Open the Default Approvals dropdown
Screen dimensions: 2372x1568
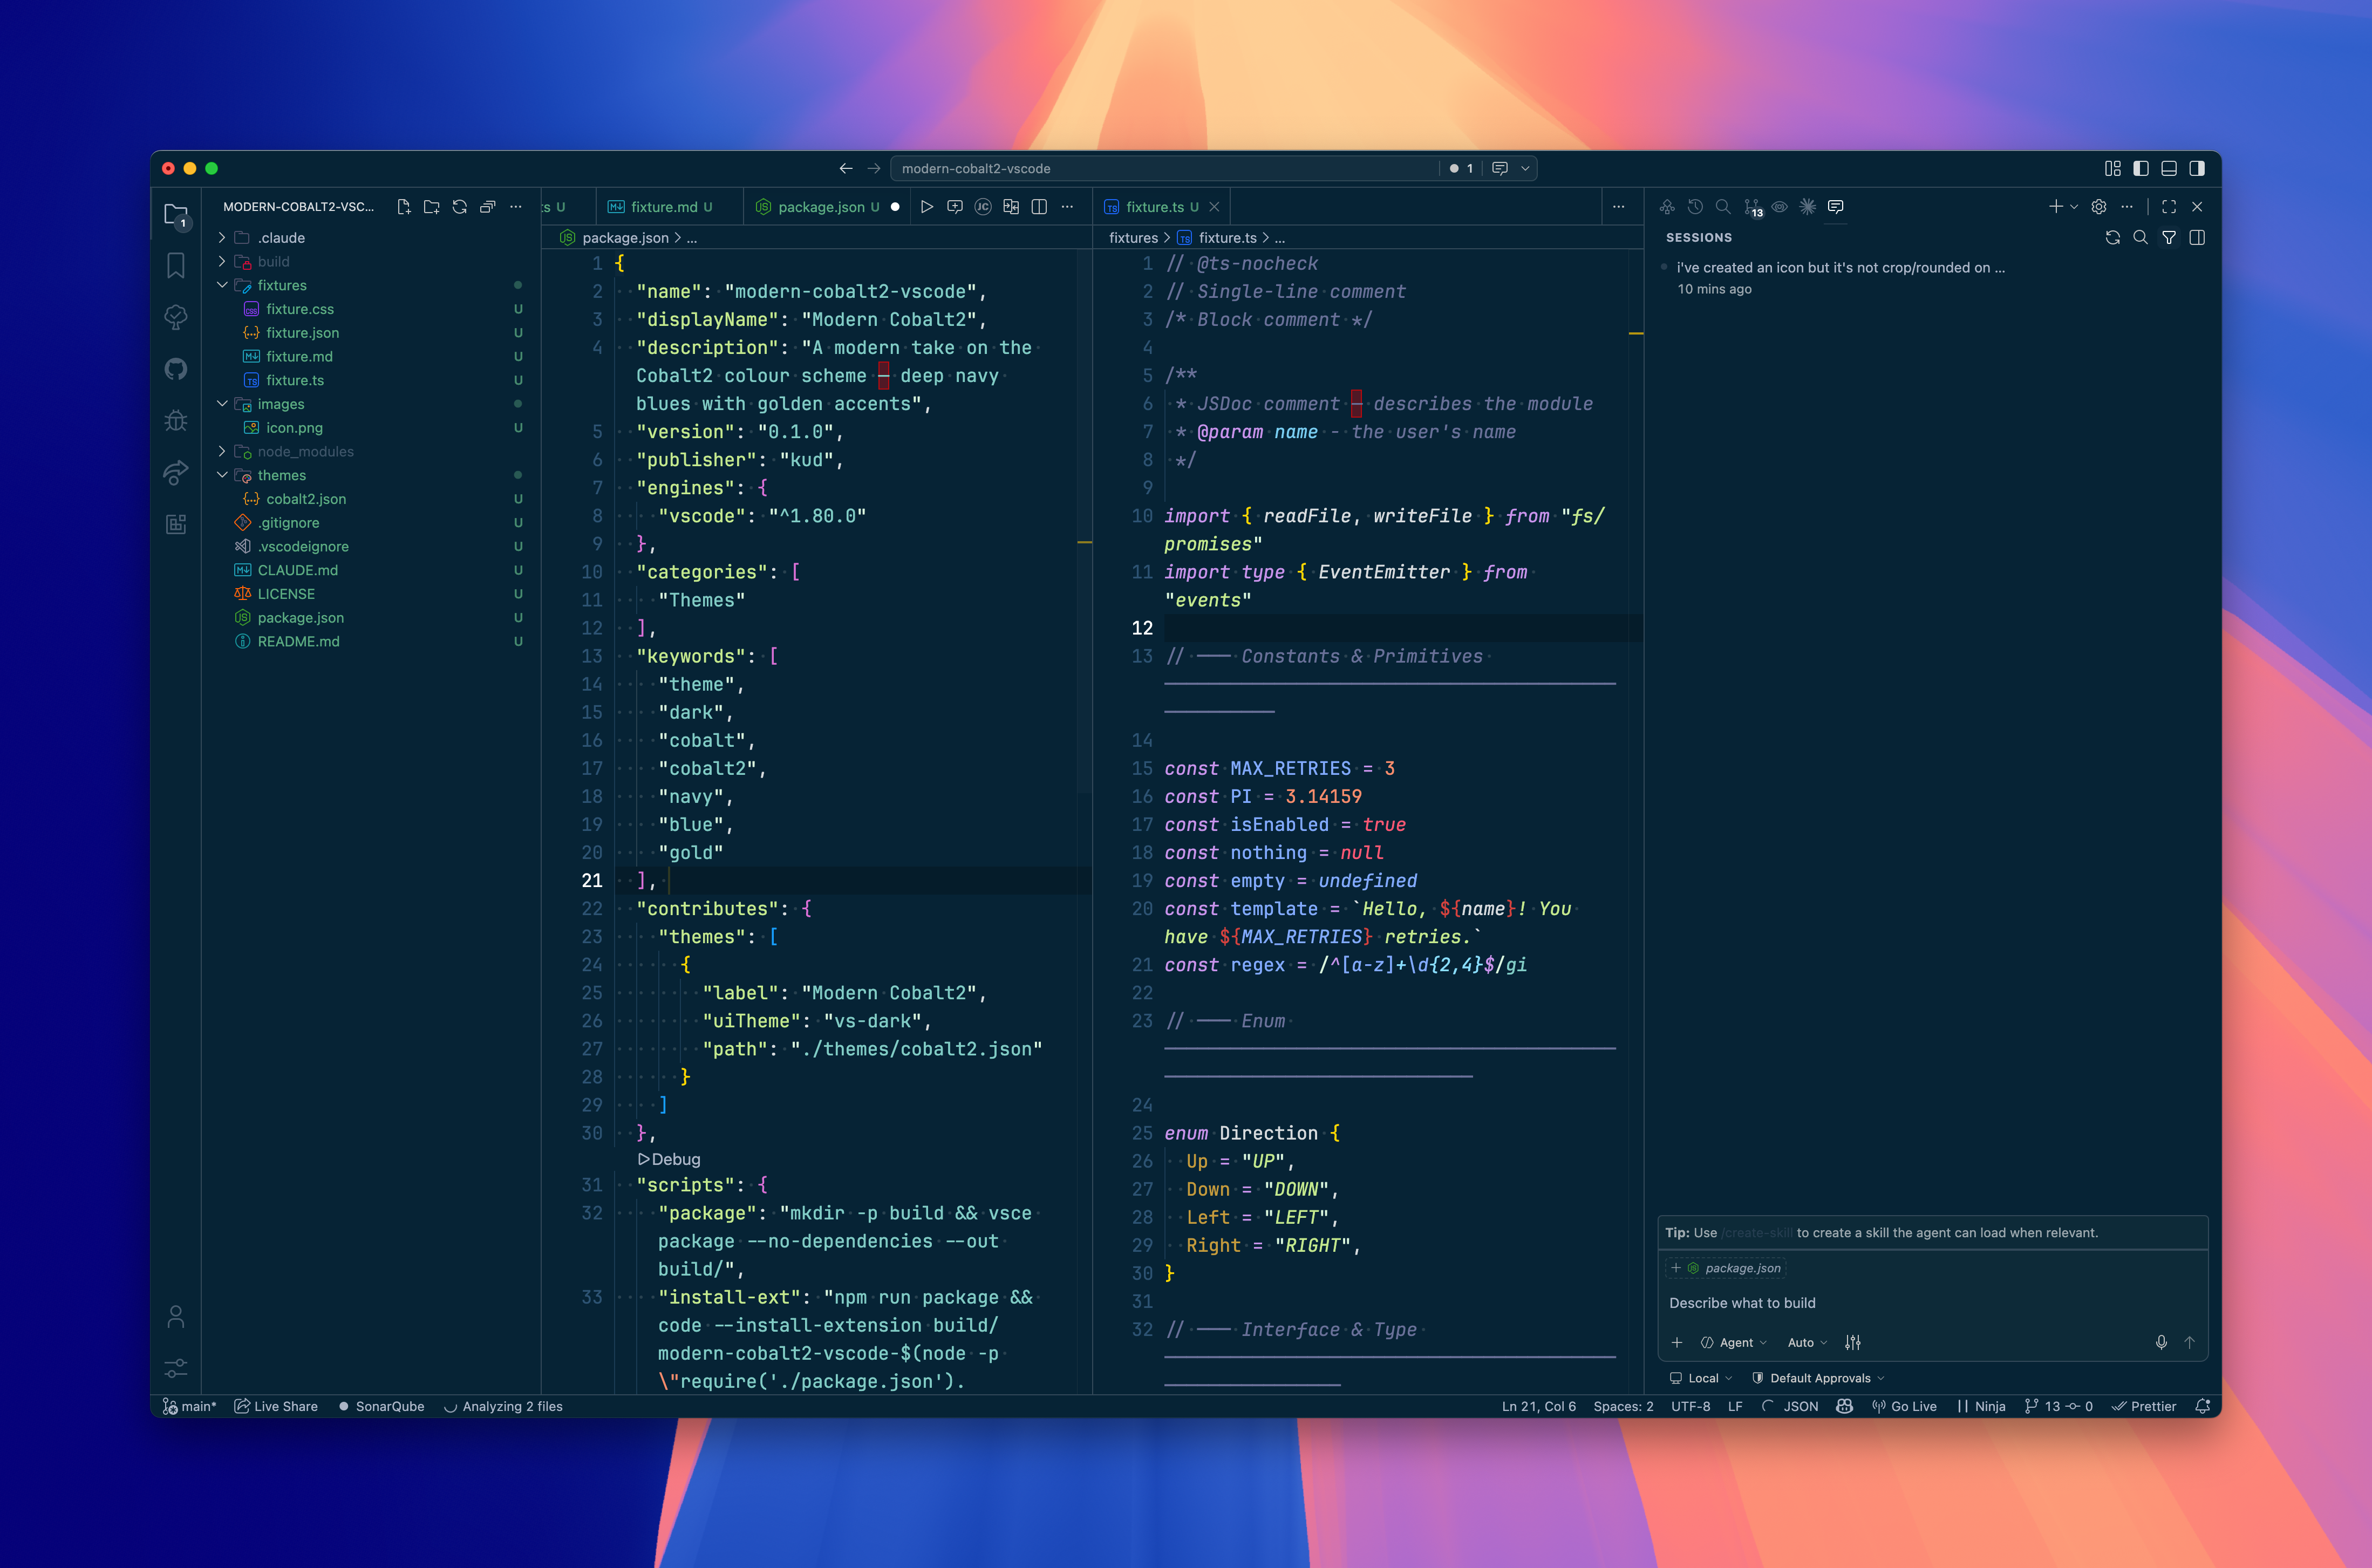tap(1819, 1378)
